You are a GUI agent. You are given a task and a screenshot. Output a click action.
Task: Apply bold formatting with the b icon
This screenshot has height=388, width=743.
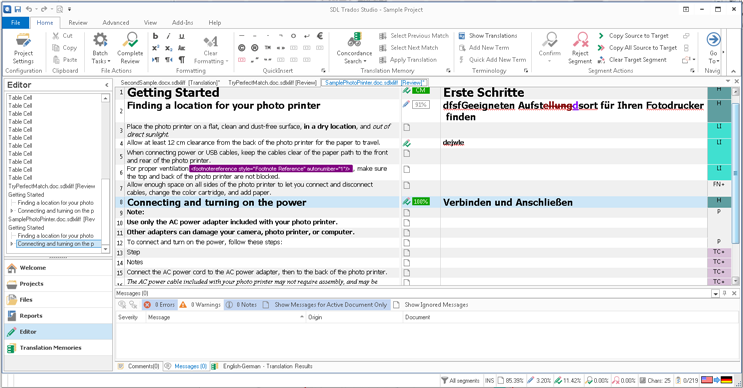click(x=155, y=36)
